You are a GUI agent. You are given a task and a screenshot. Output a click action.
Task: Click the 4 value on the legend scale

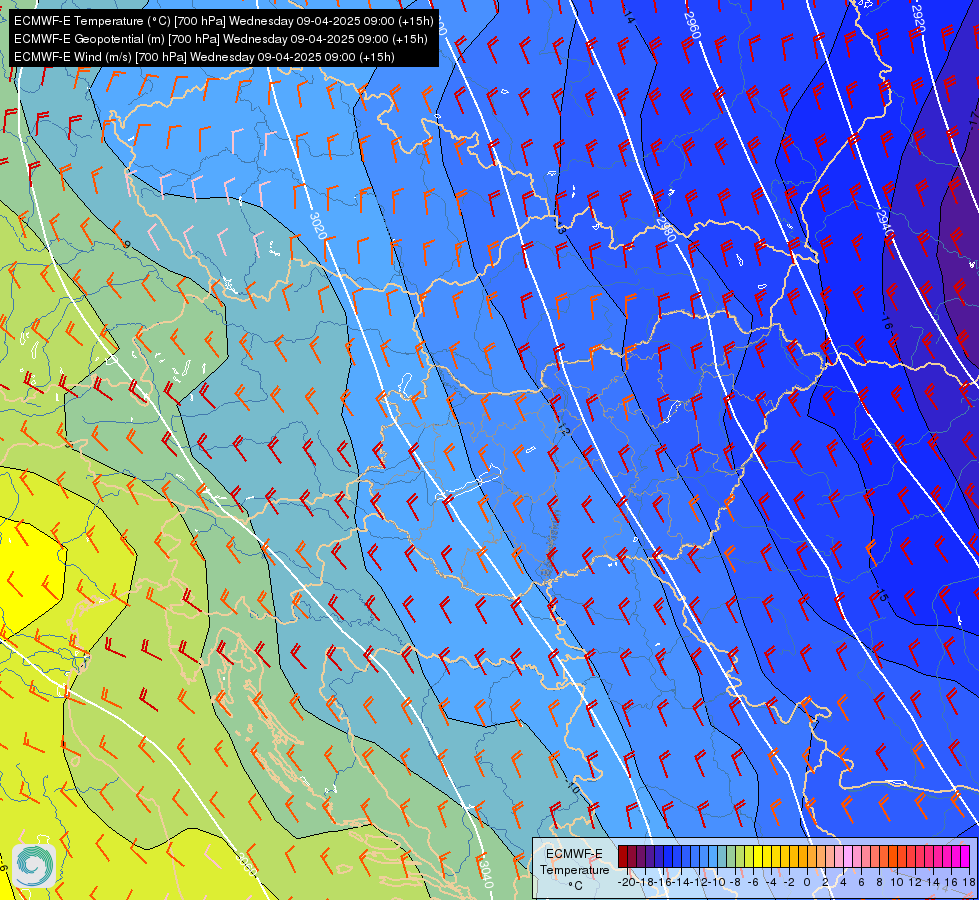point(844,882)
